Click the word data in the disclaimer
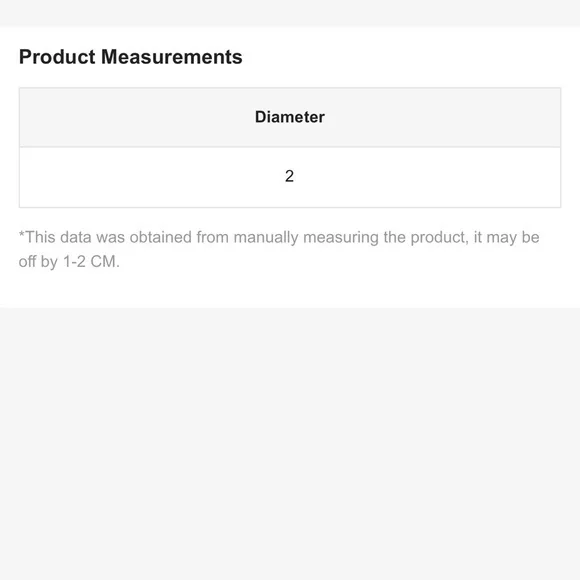 point(76,237)
